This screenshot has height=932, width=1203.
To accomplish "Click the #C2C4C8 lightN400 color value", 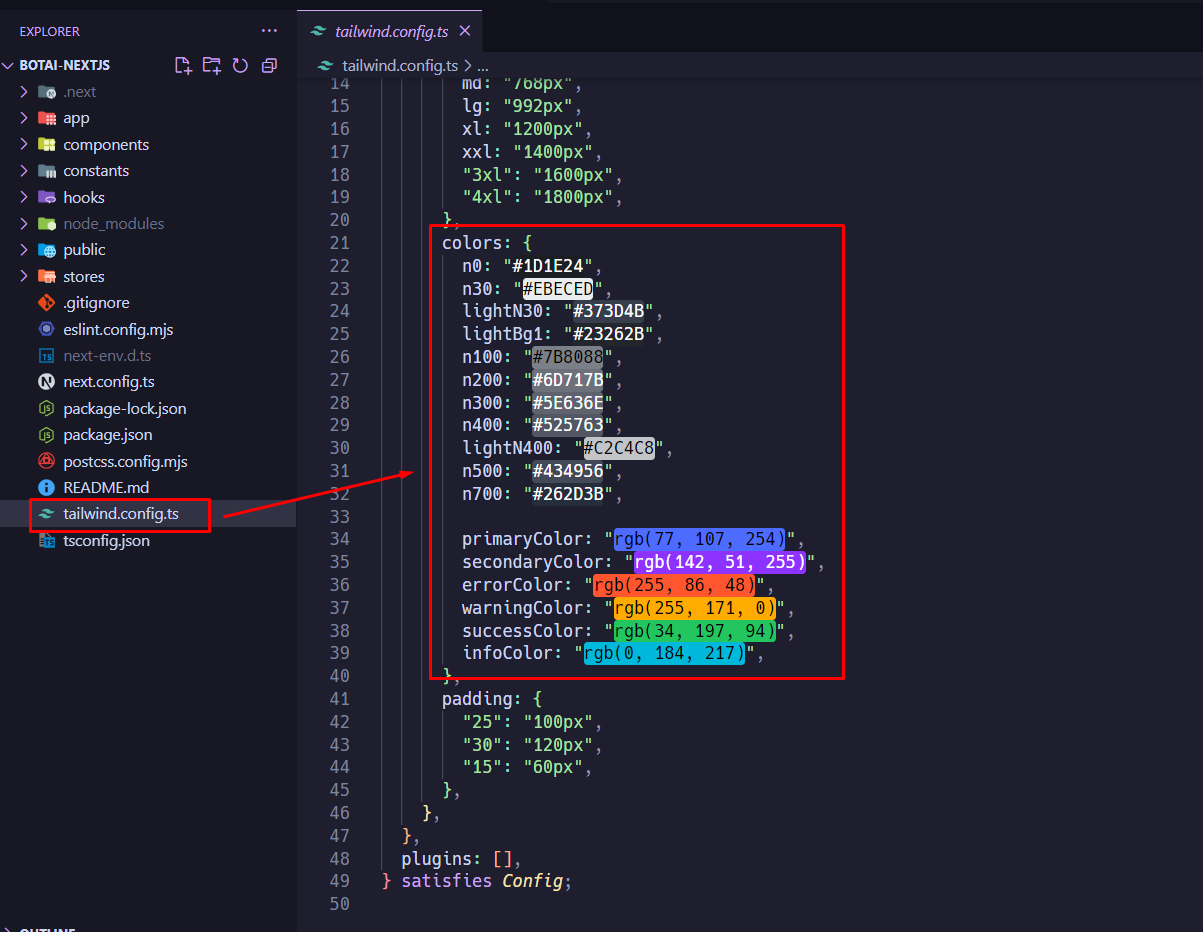I will click(618, 449).
